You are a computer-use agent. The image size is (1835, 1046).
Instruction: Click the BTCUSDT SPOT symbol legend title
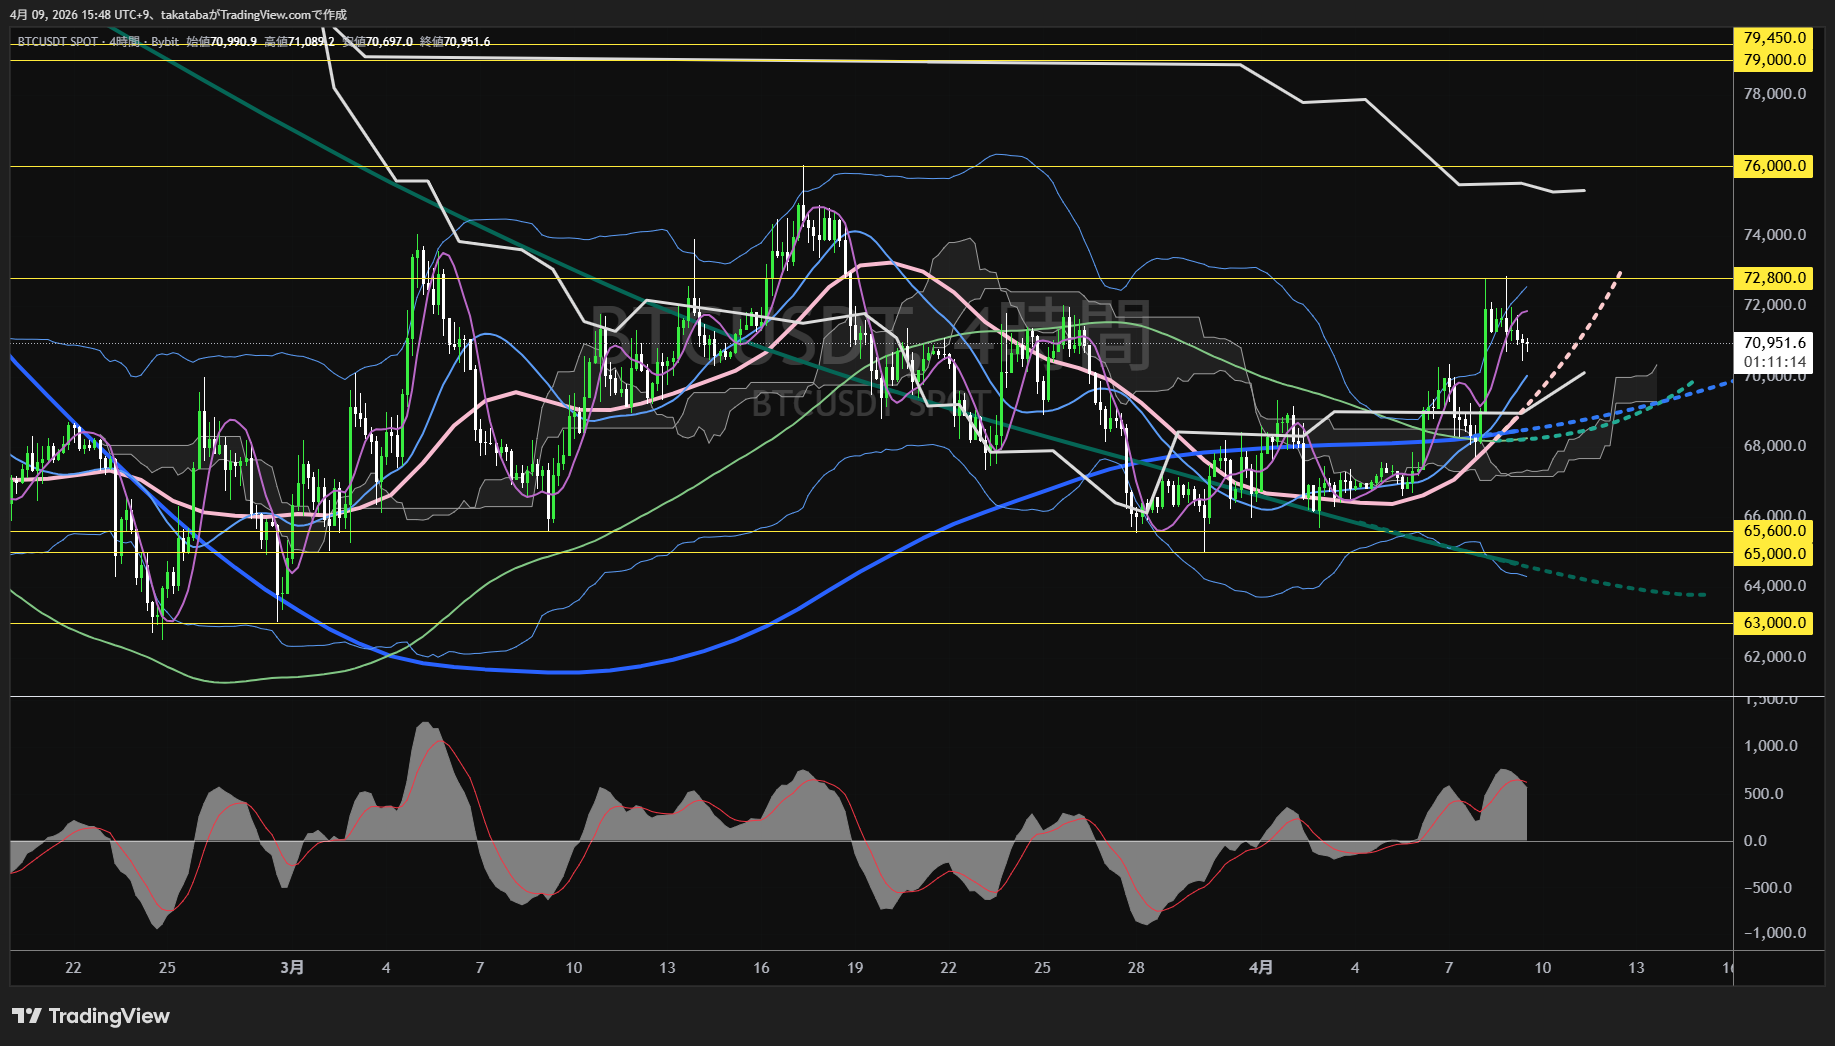(58, 42)
